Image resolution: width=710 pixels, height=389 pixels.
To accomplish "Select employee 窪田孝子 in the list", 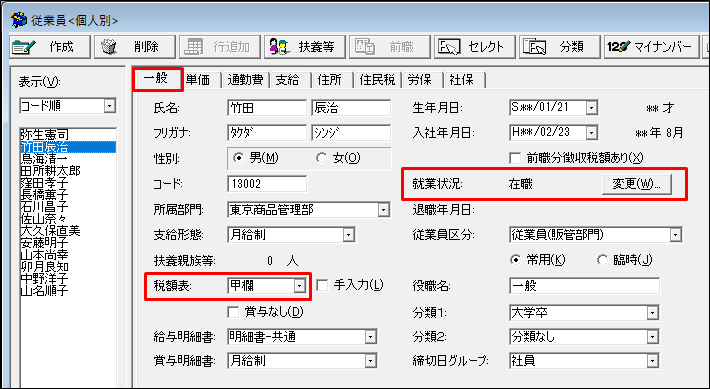I will coord(68,182).
